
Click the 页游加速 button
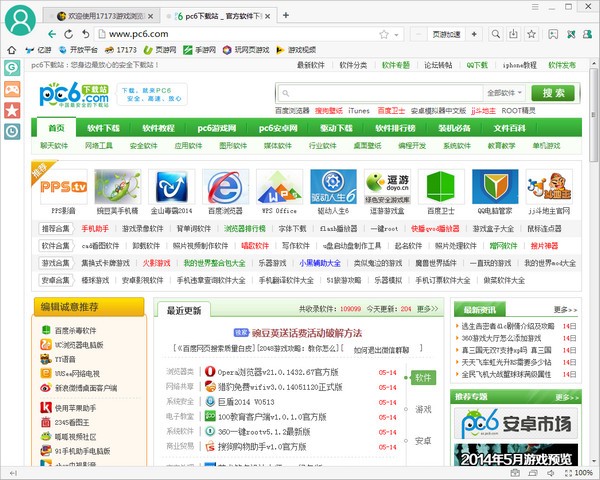446,34
